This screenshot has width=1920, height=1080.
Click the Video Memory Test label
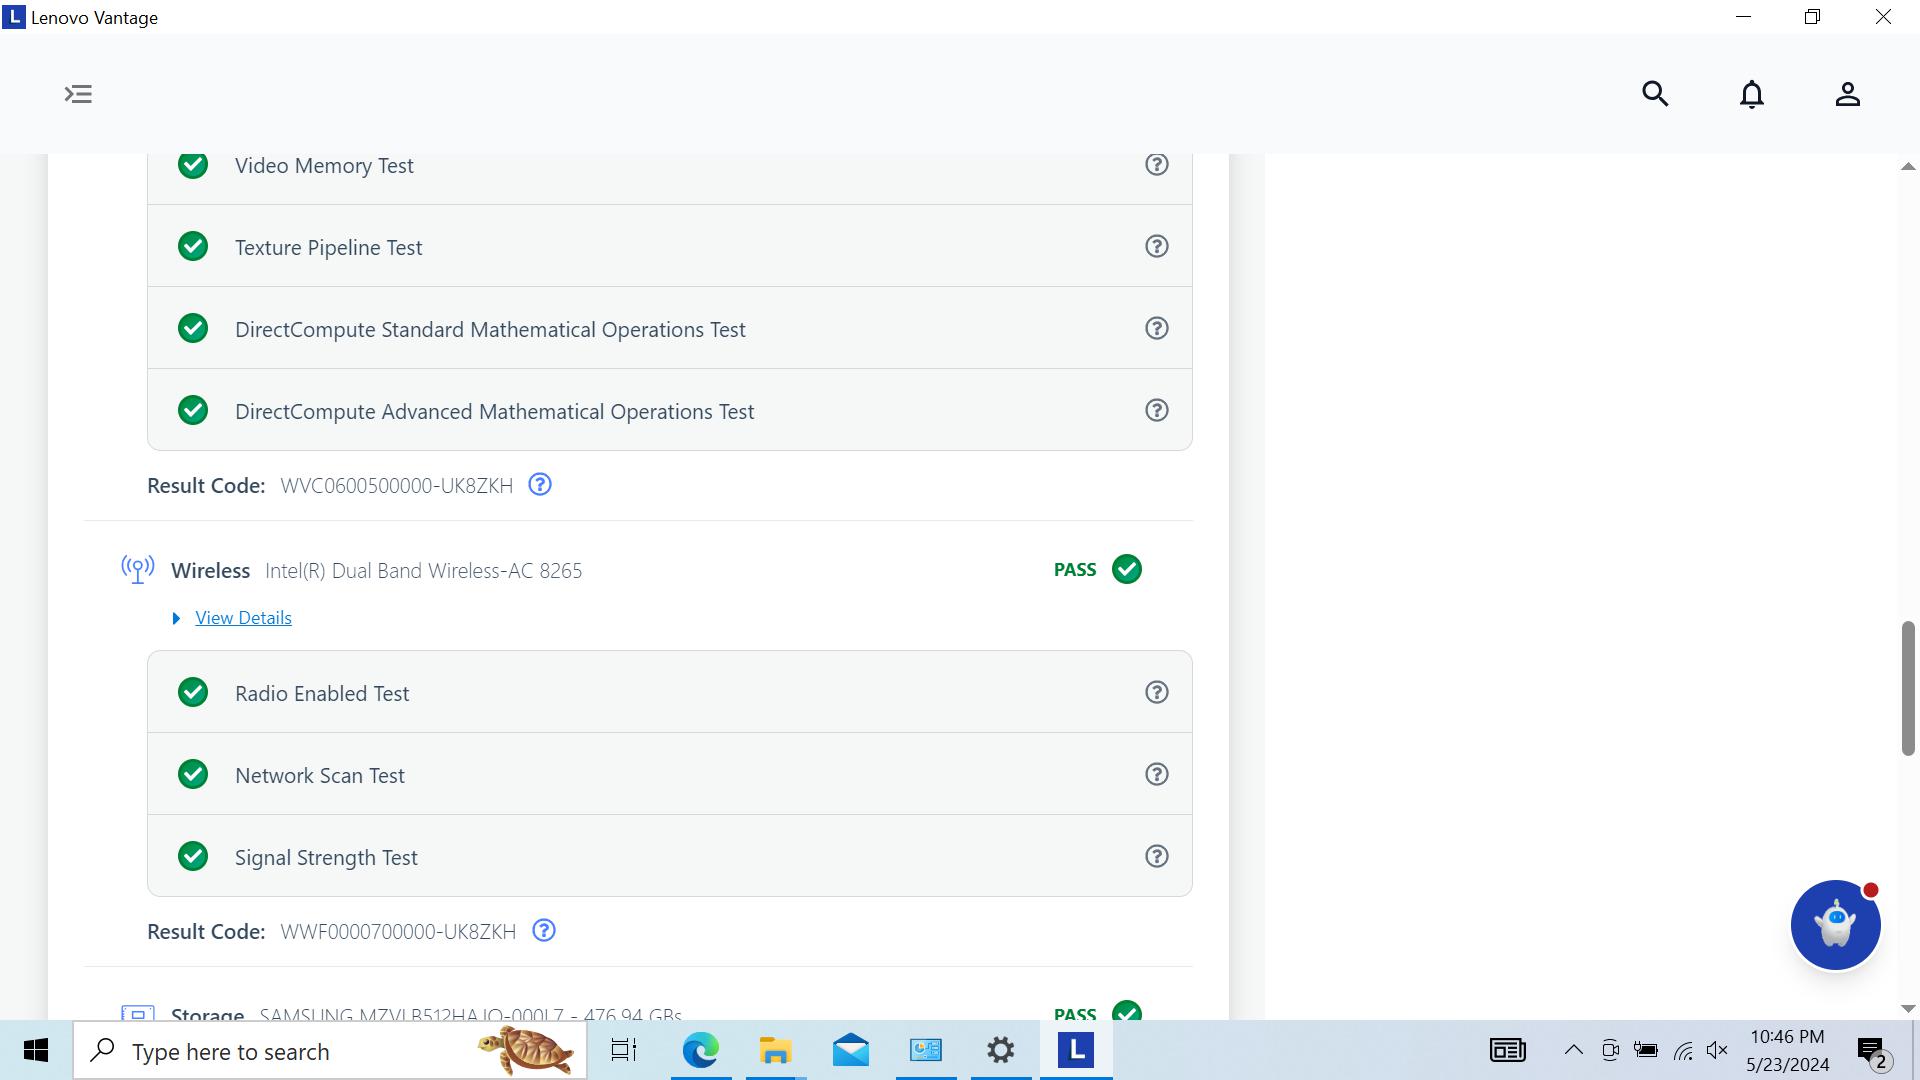tap(324, 166)
